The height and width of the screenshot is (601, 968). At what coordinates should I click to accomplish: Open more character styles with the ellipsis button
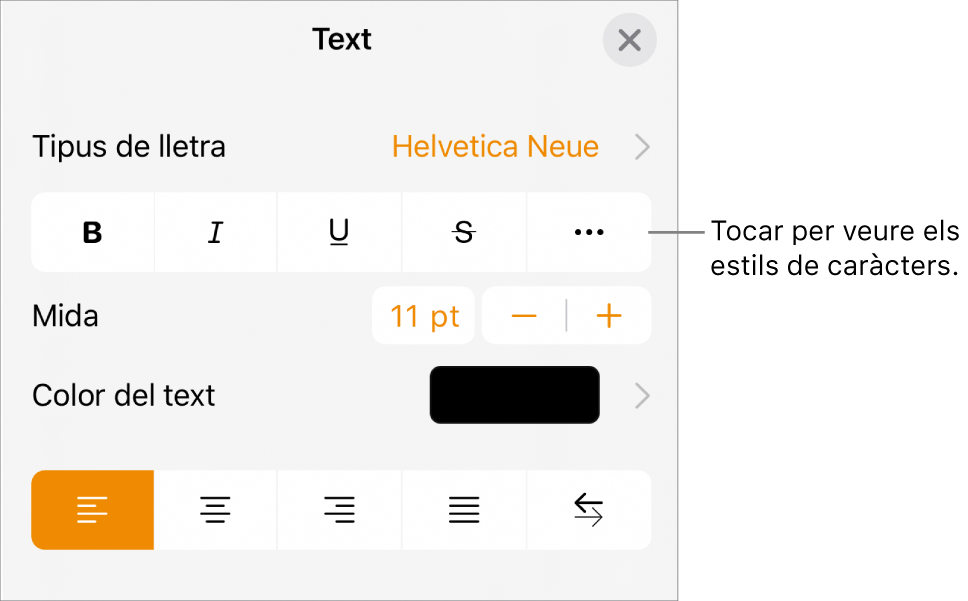pyautogui.click(x=588, y=232)
